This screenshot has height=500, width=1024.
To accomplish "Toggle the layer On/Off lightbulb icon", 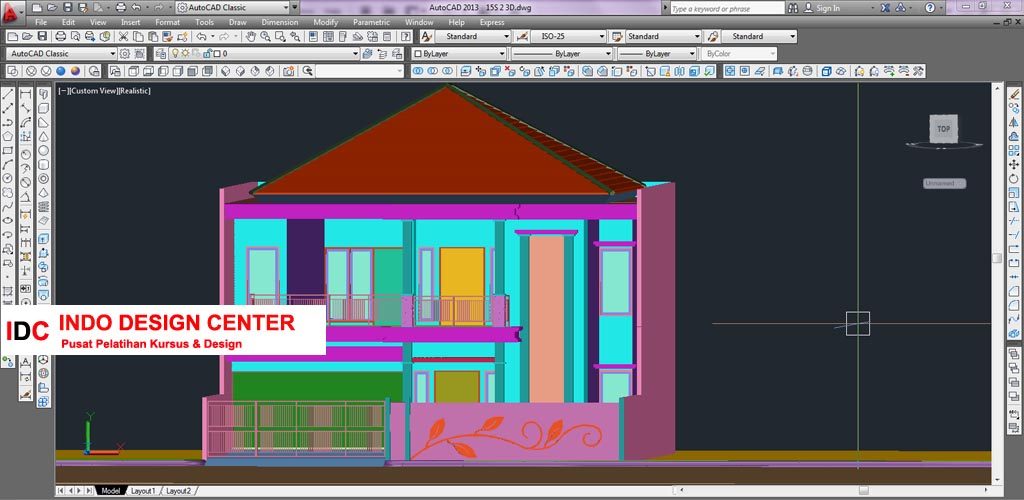I will [x=175, y=54].
